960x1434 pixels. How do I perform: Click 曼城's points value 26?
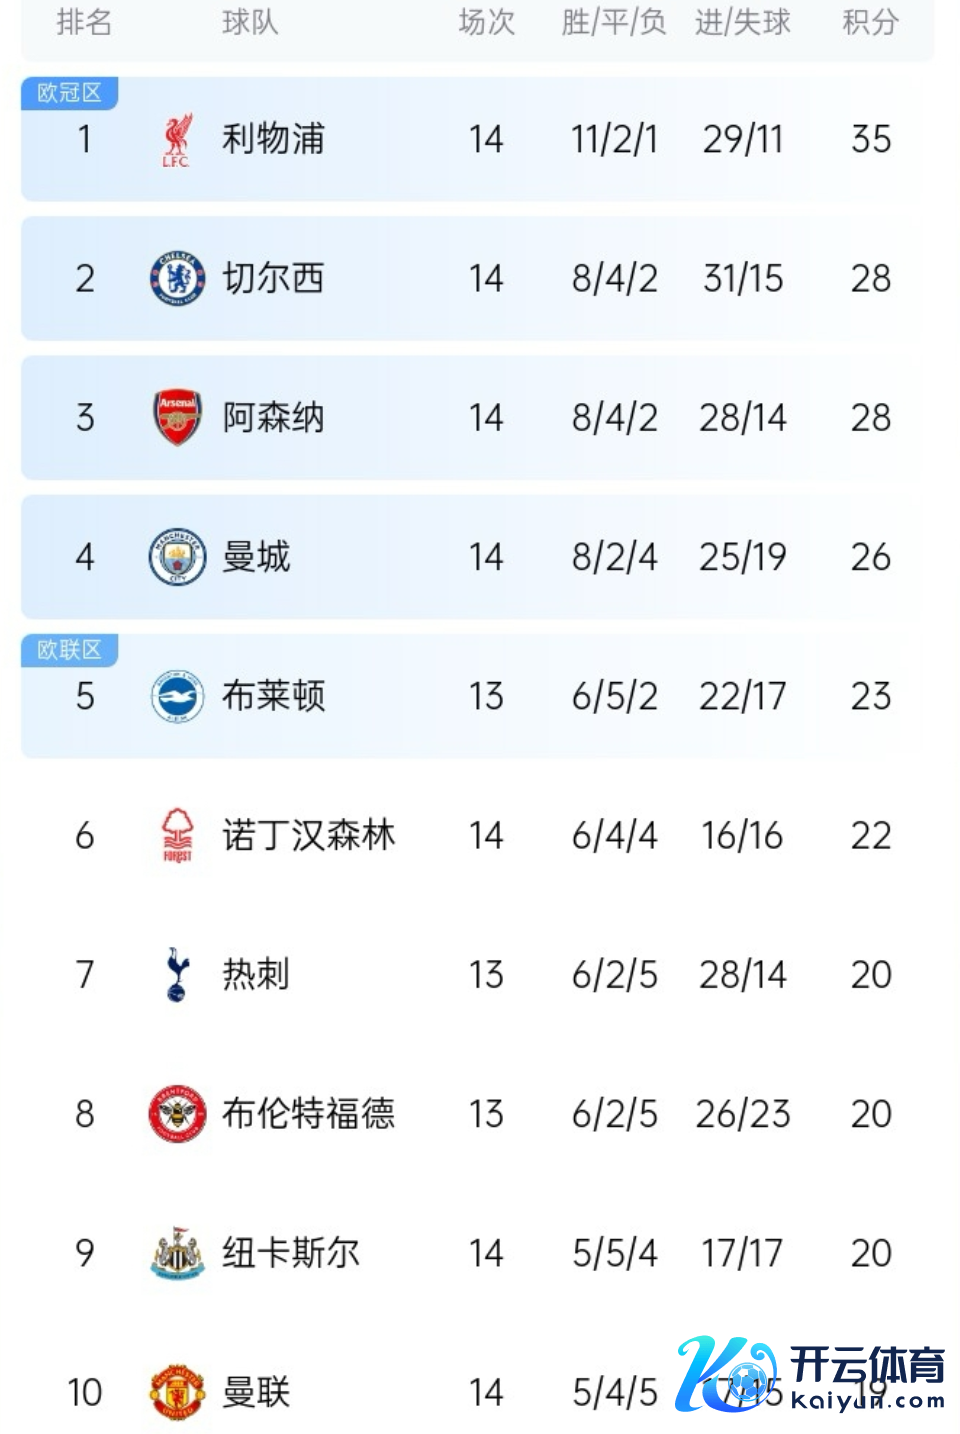pos(870,557)
